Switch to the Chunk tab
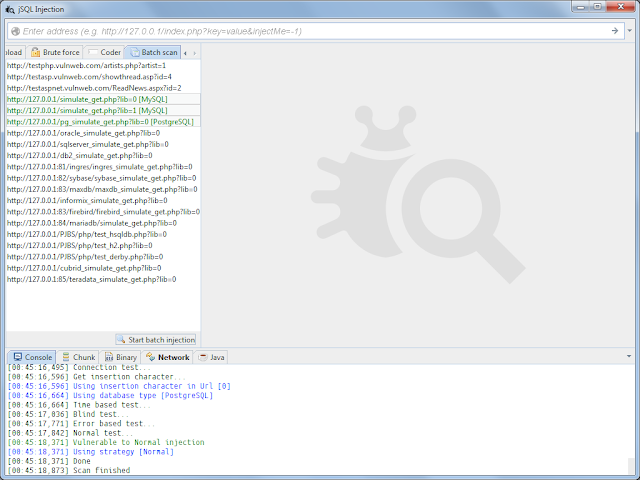 click(x=79, y=357)
